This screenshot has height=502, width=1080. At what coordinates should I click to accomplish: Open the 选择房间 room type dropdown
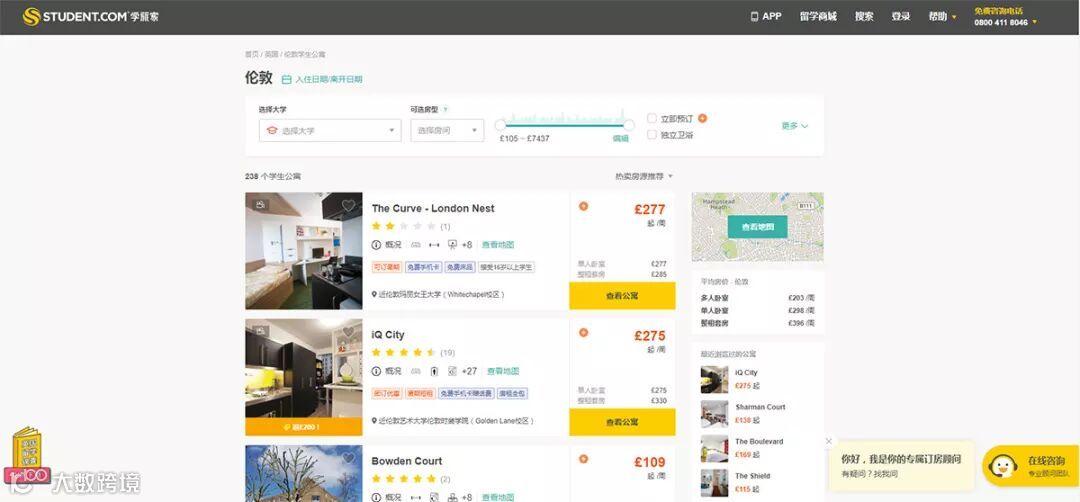(447, 130)
